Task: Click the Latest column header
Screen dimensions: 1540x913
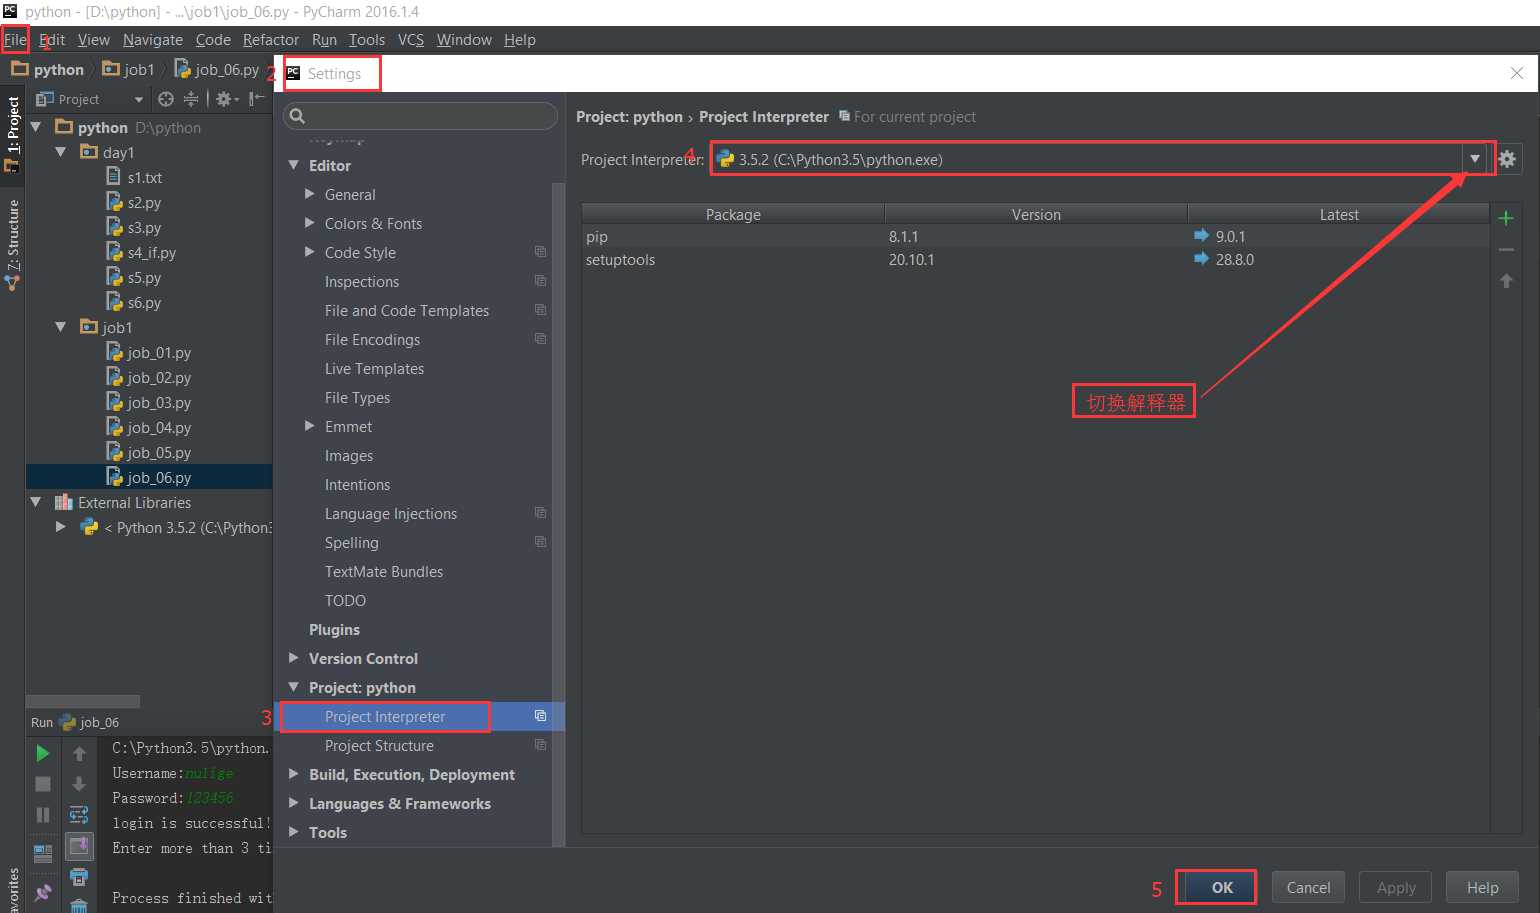Action: tap(1338, 214)
